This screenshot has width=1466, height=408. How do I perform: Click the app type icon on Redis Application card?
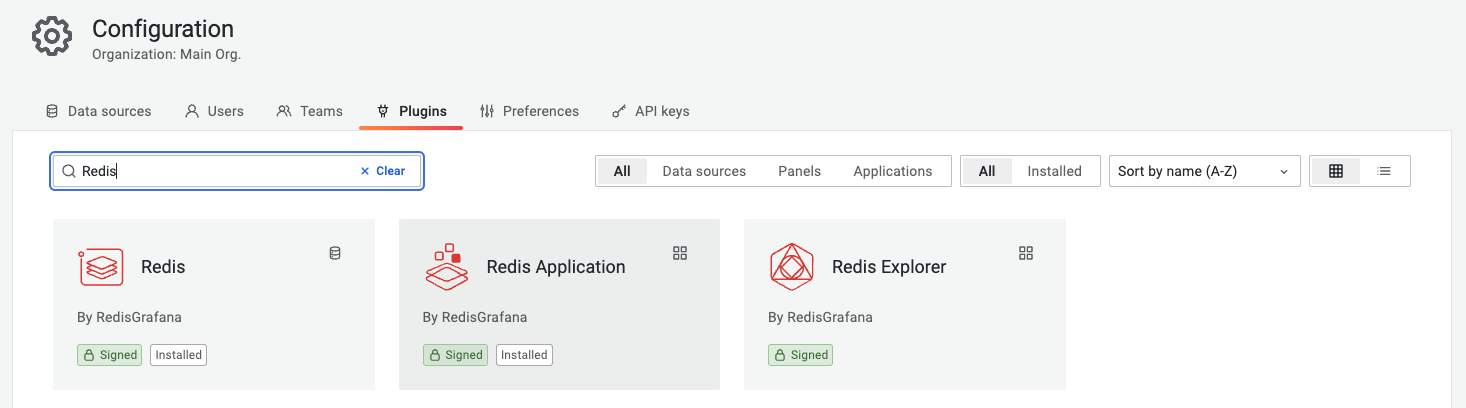coord(680,253)
